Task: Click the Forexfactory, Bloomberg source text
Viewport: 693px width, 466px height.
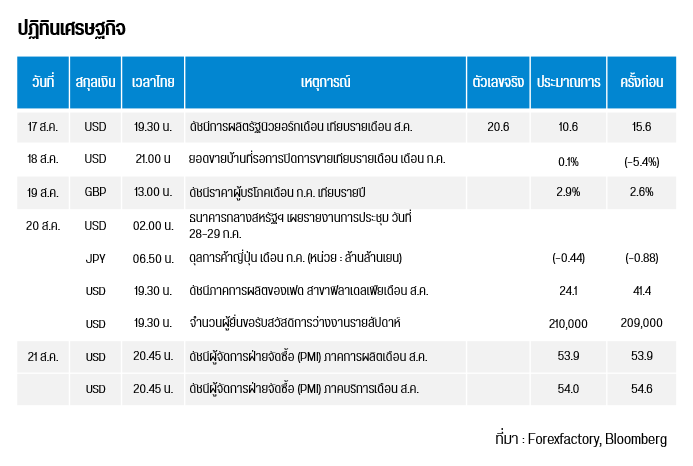Action: (x=597, y=439)
